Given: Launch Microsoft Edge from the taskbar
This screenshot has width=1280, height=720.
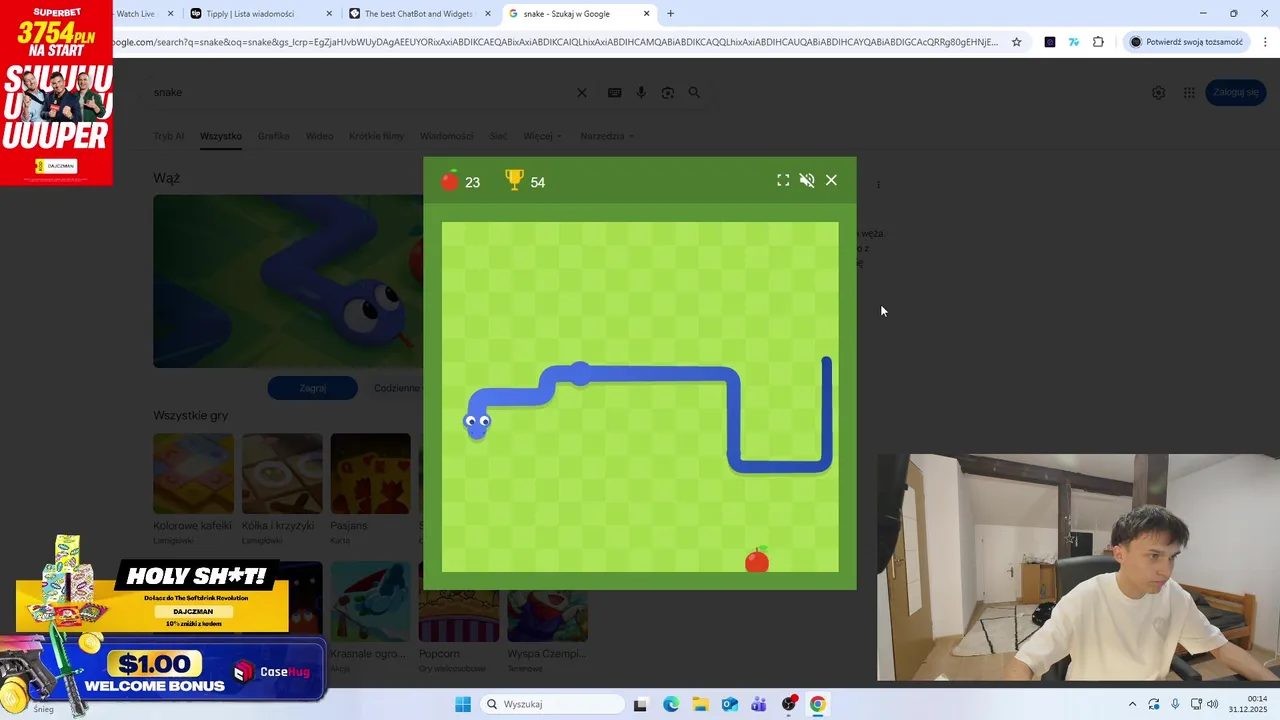Looking at the screenshot, I should click(x=671, y=704).
